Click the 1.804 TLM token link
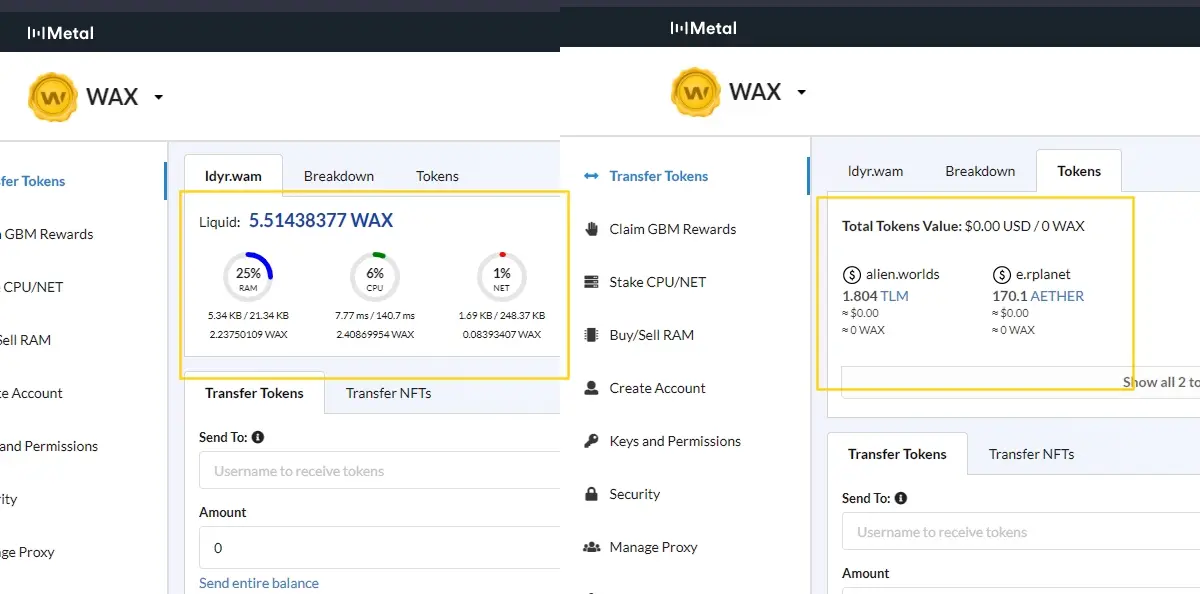The width and height of the screenshot is (1200, 594). coord(875,296)
